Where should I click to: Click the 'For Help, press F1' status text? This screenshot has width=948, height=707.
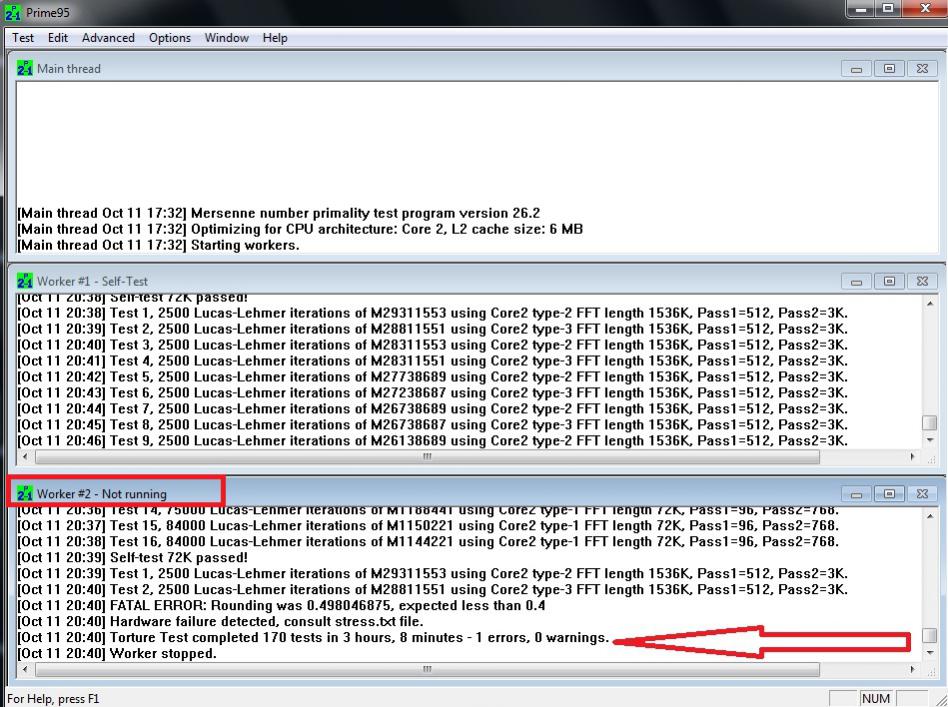point(53,699)
